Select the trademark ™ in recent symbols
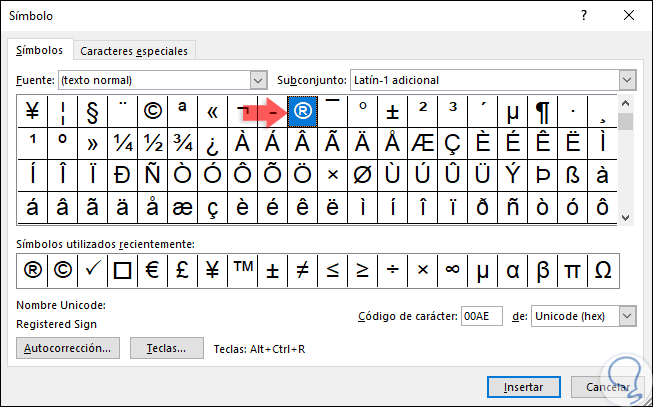The width and height of the screenshot is (653, 407). (242, 269)
